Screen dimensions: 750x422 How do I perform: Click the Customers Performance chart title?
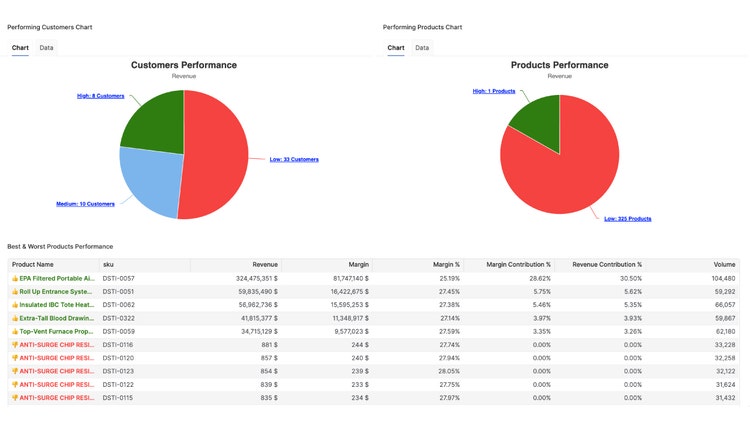(184, 65)
